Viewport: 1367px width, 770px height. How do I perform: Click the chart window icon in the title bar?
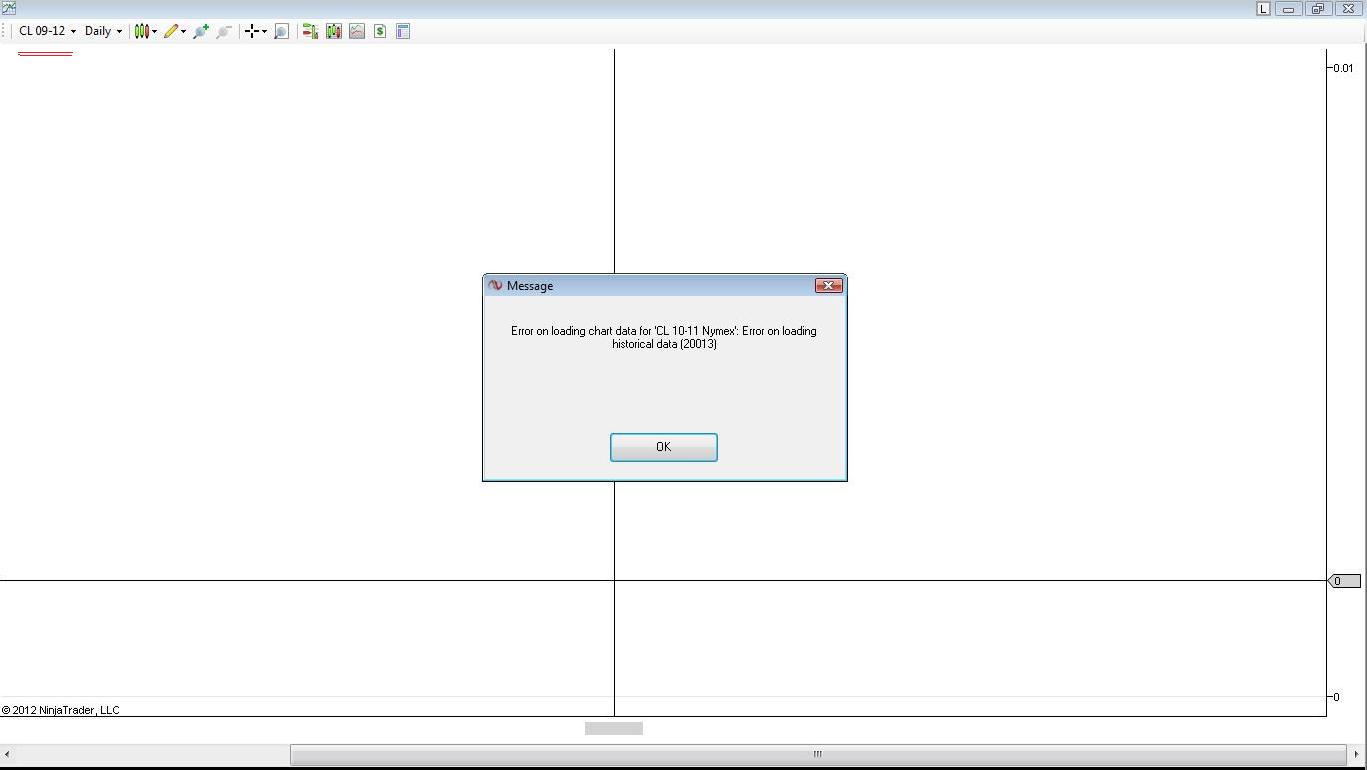9,8
